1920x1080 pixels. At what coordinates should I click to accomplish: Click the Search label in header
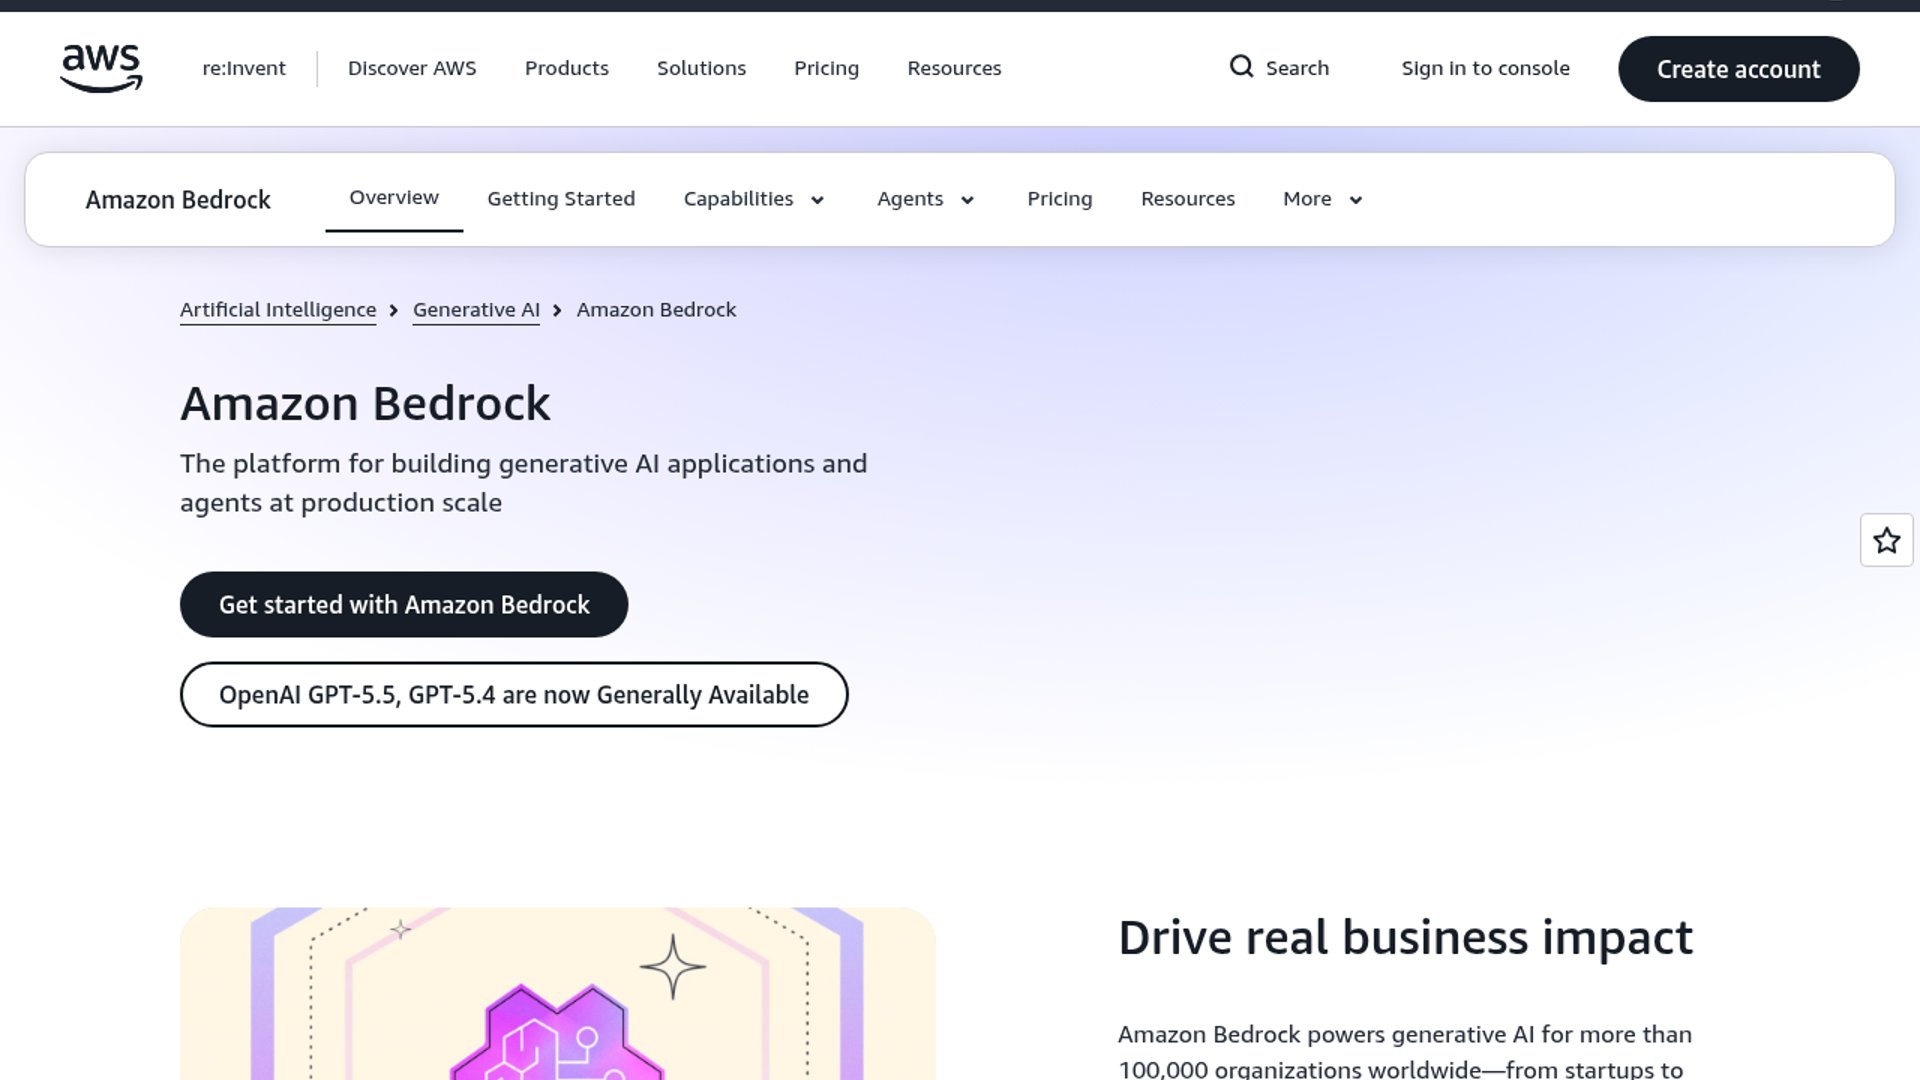pos(1297,68)
